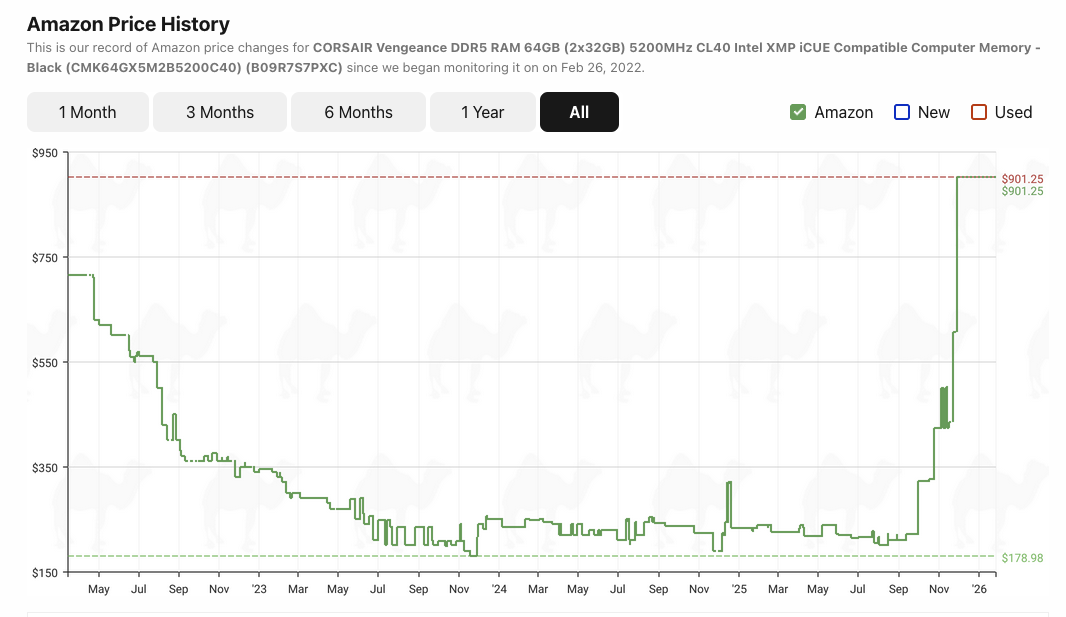Show 6 Months price history
This screenshot has height=617, width=1066.
[x=358, y=112]
